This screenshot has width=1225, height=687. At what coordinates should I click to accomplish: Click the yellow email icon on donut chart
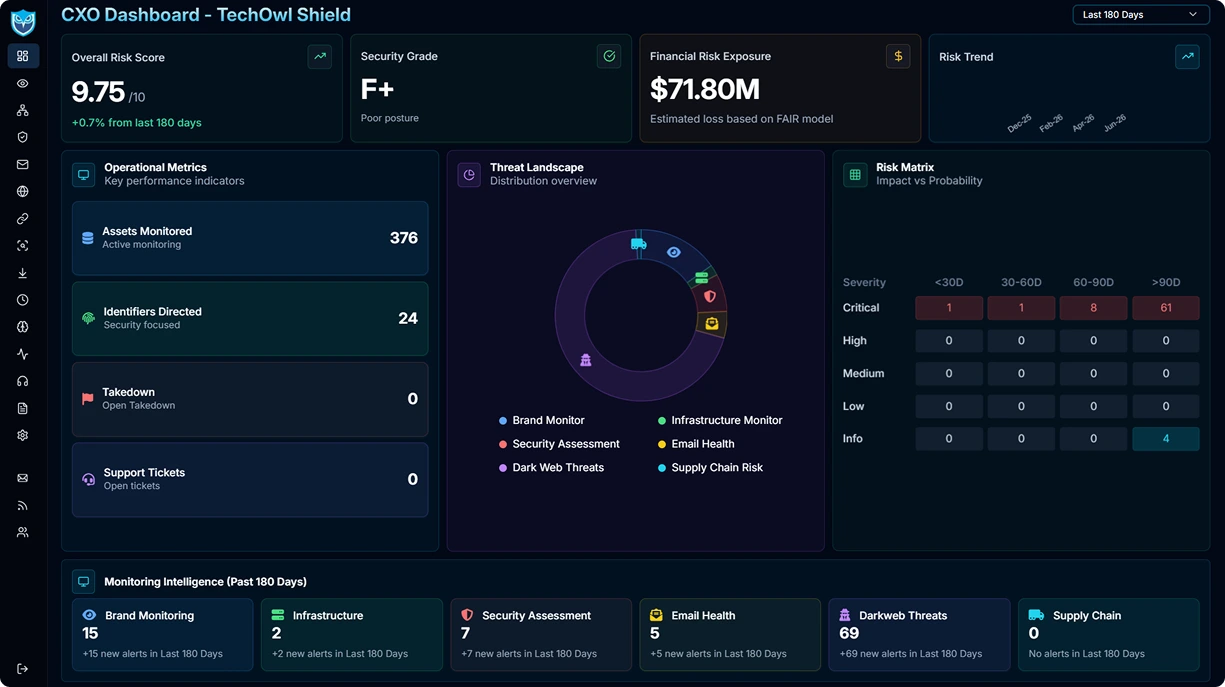tap(712, 324)
